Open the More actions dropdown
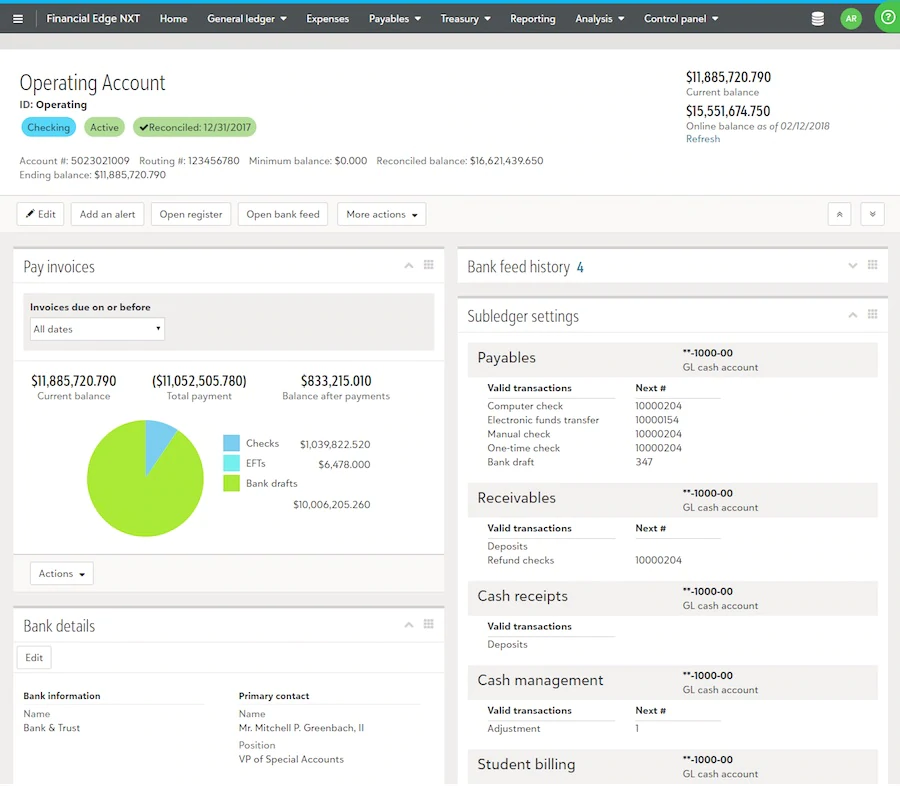The height and width of the screenshot is (786, 900). pyautogui.click(x=382, y=214)
